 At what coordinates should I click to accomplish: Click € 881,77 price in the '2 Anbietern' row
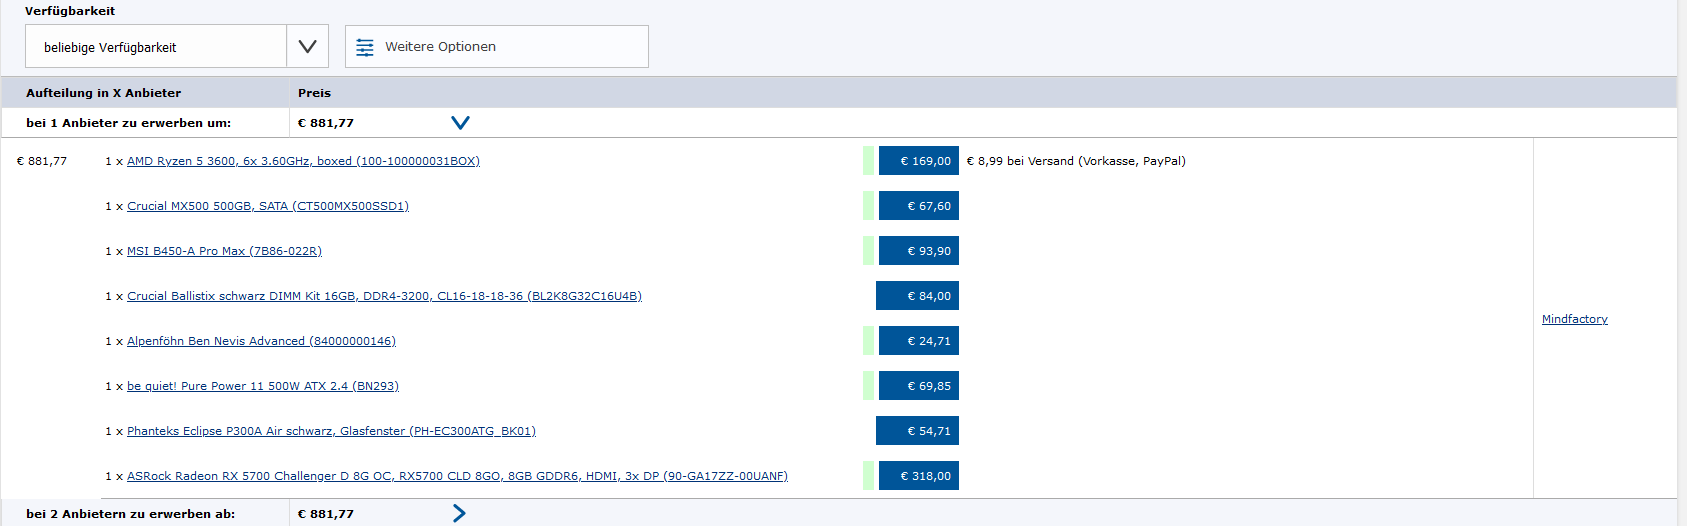pyautogui.click(x=326, y=514)
